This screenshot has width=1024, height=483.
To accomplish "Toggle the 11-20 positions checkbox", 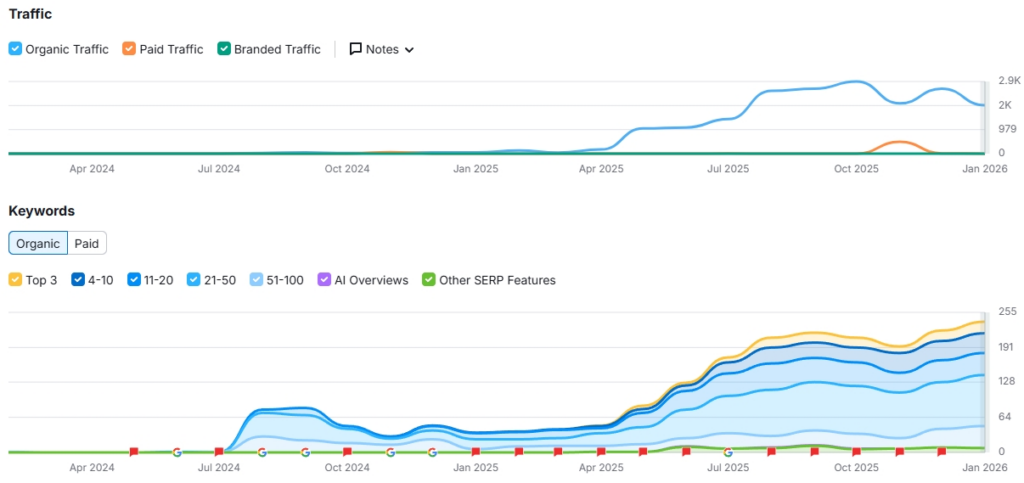I will tap(133, 280).
